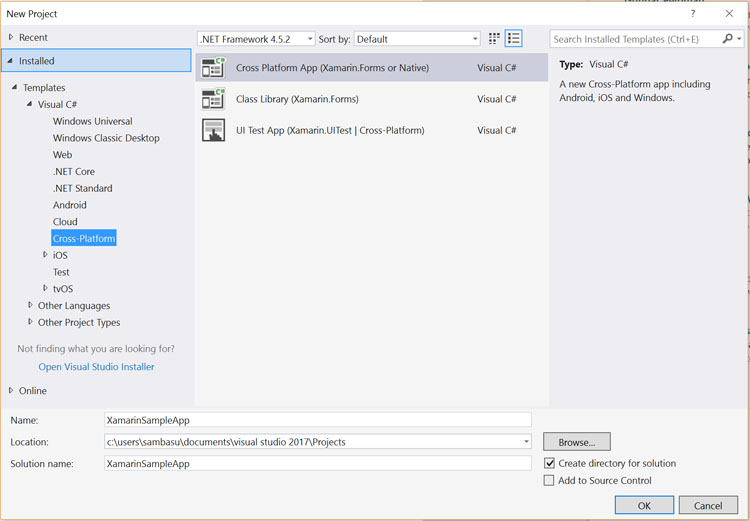Screen dimensions: 750x521
Task: Expand the Other Project Types node arrow
Action: 30,321
